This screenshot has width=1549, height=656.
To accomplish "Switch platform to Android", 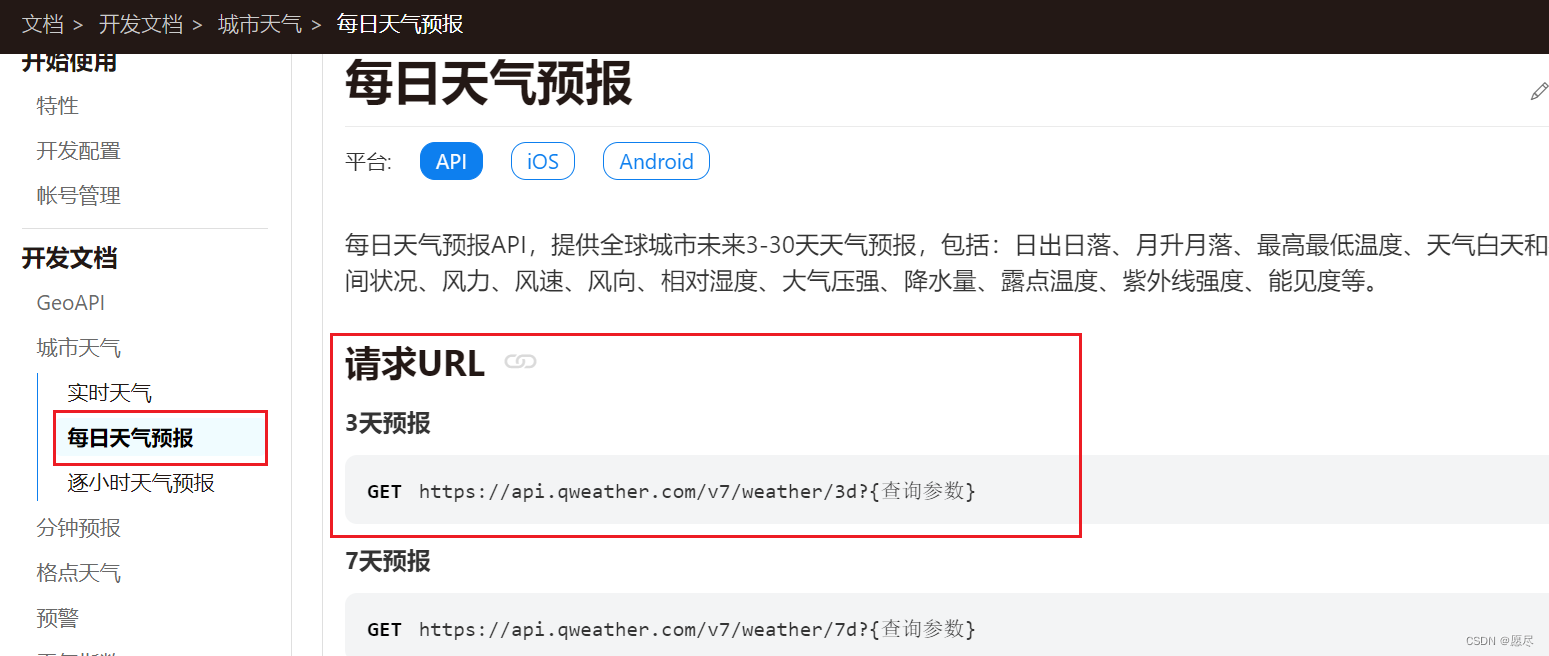I will click(x=656, y=161).
